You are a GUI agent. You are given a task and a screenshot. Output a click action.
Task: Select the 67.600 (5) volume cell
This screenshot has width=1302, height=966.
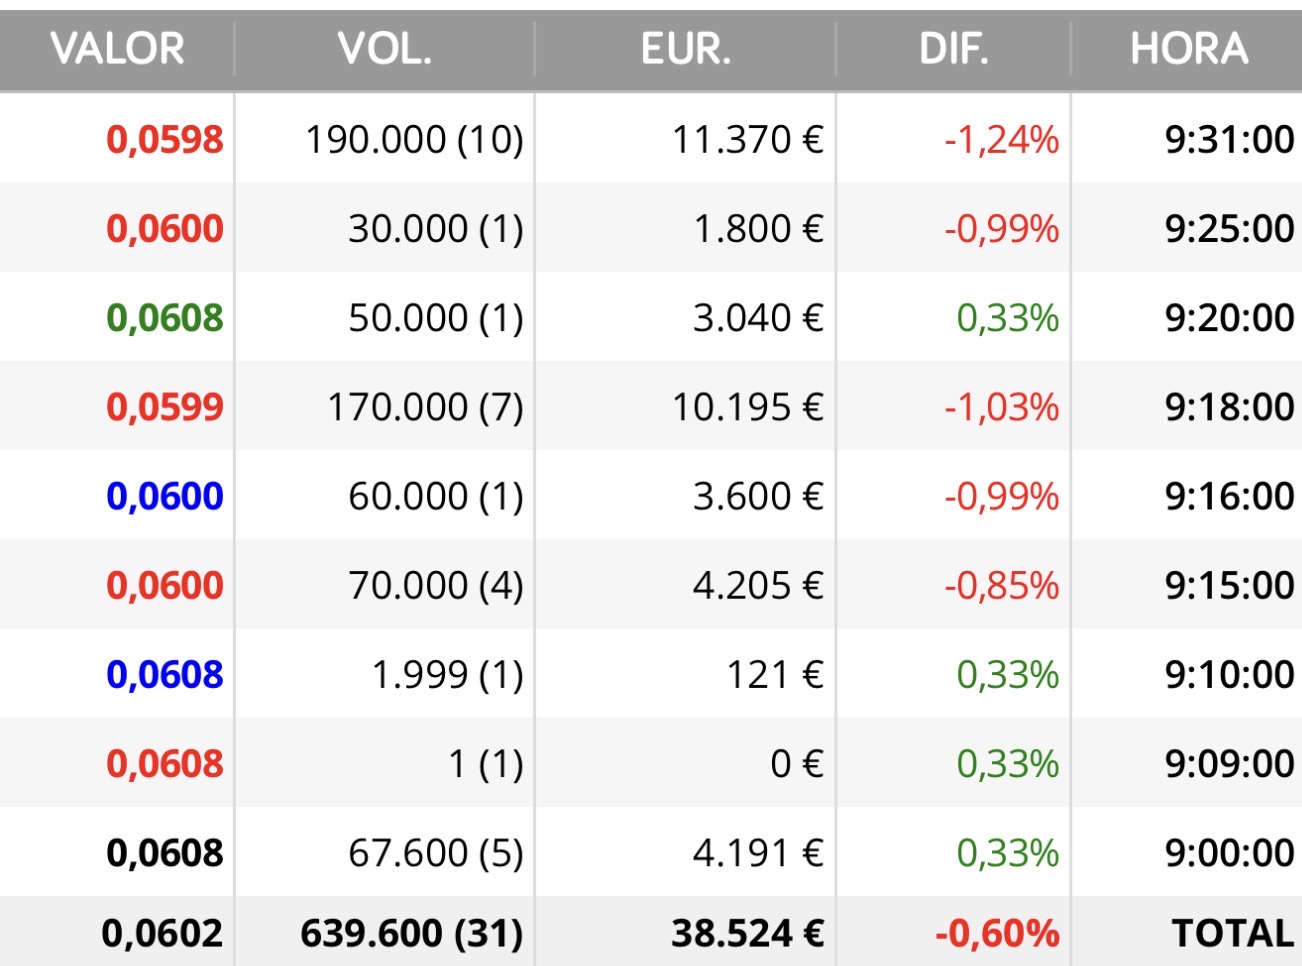(x=436, y=853)
